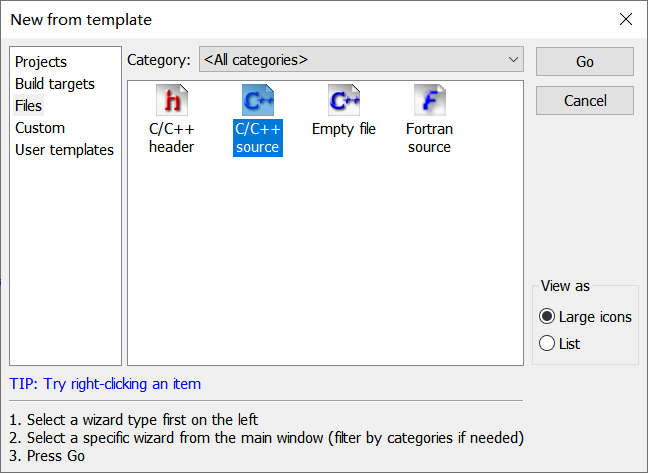
Task: Click the 'C/C++ header' label text
Action: (x=172, y=138)
